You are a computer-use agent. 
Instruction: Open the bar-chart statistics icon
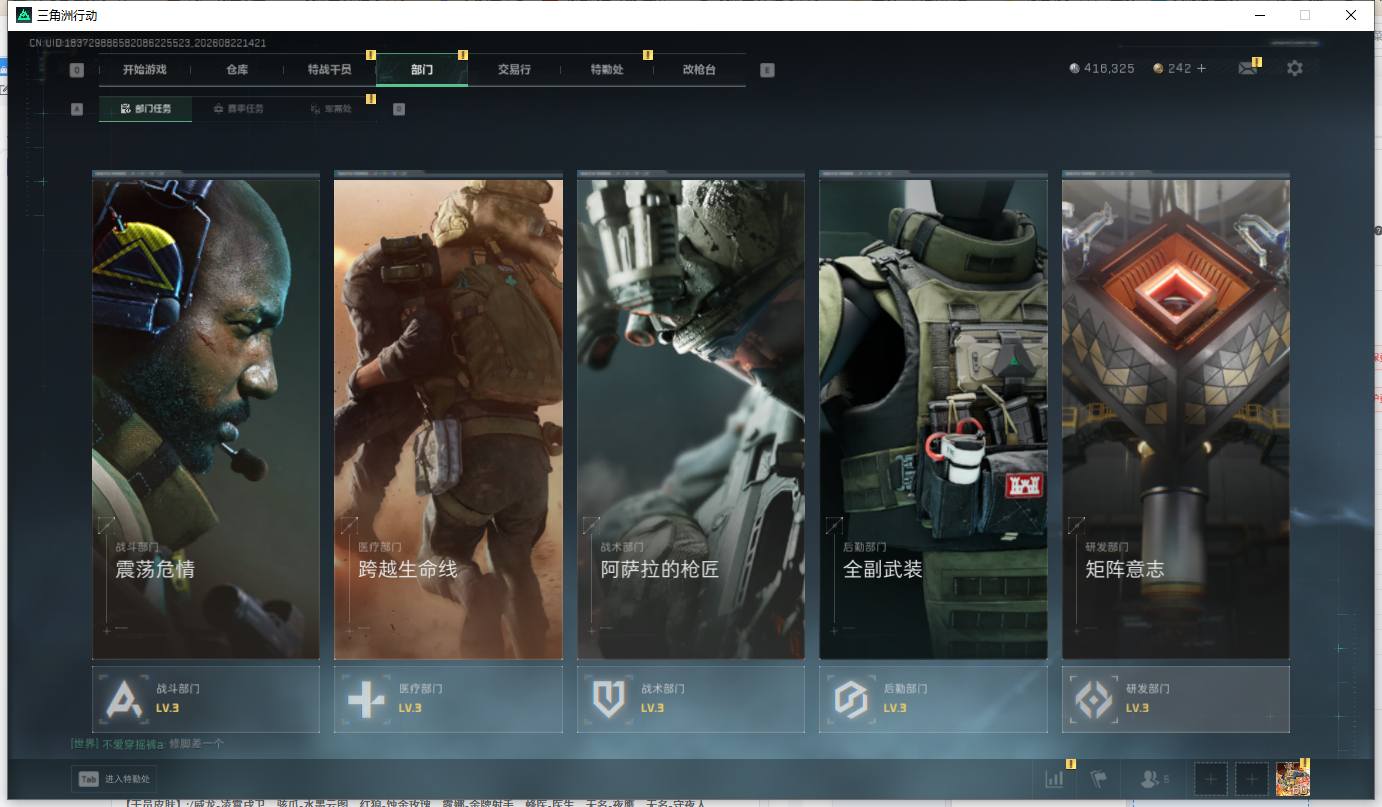pos(1054,779)
